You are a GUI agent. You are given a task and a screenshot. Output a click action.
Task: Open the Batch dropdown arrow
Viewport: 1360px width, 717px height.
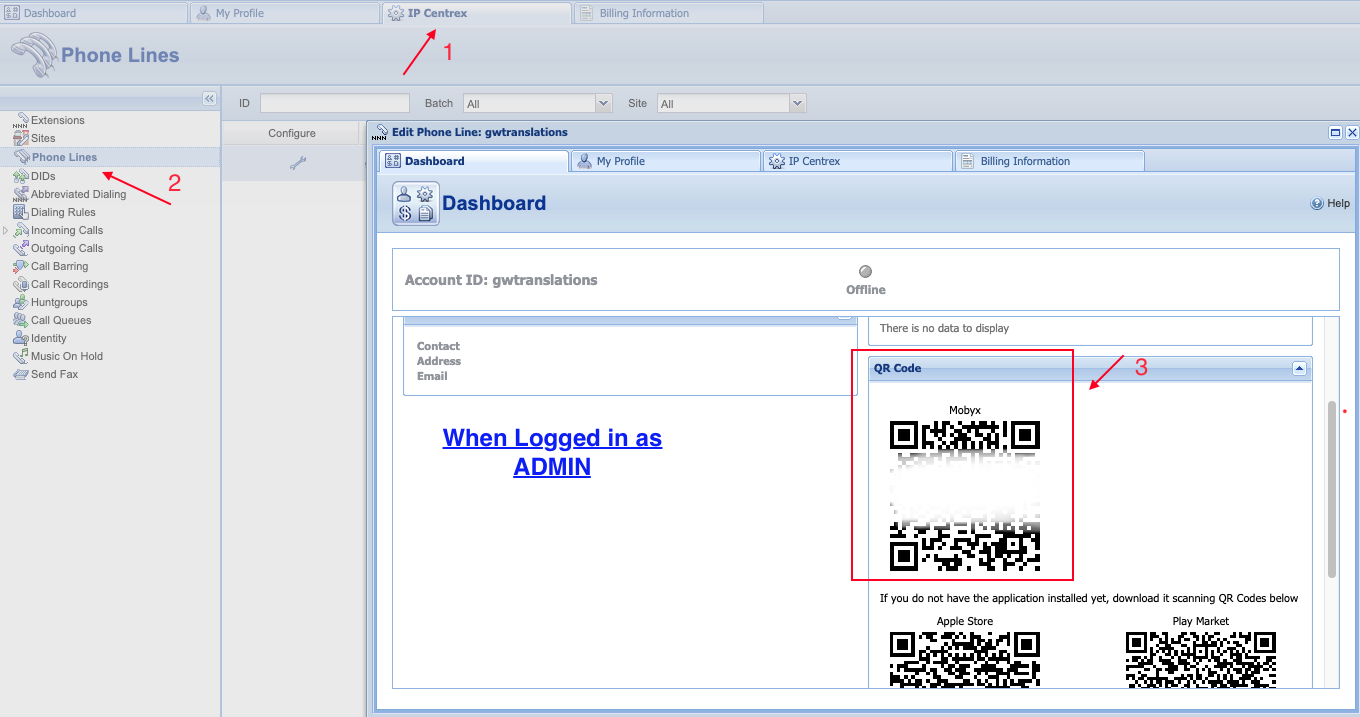coord(603,103)
